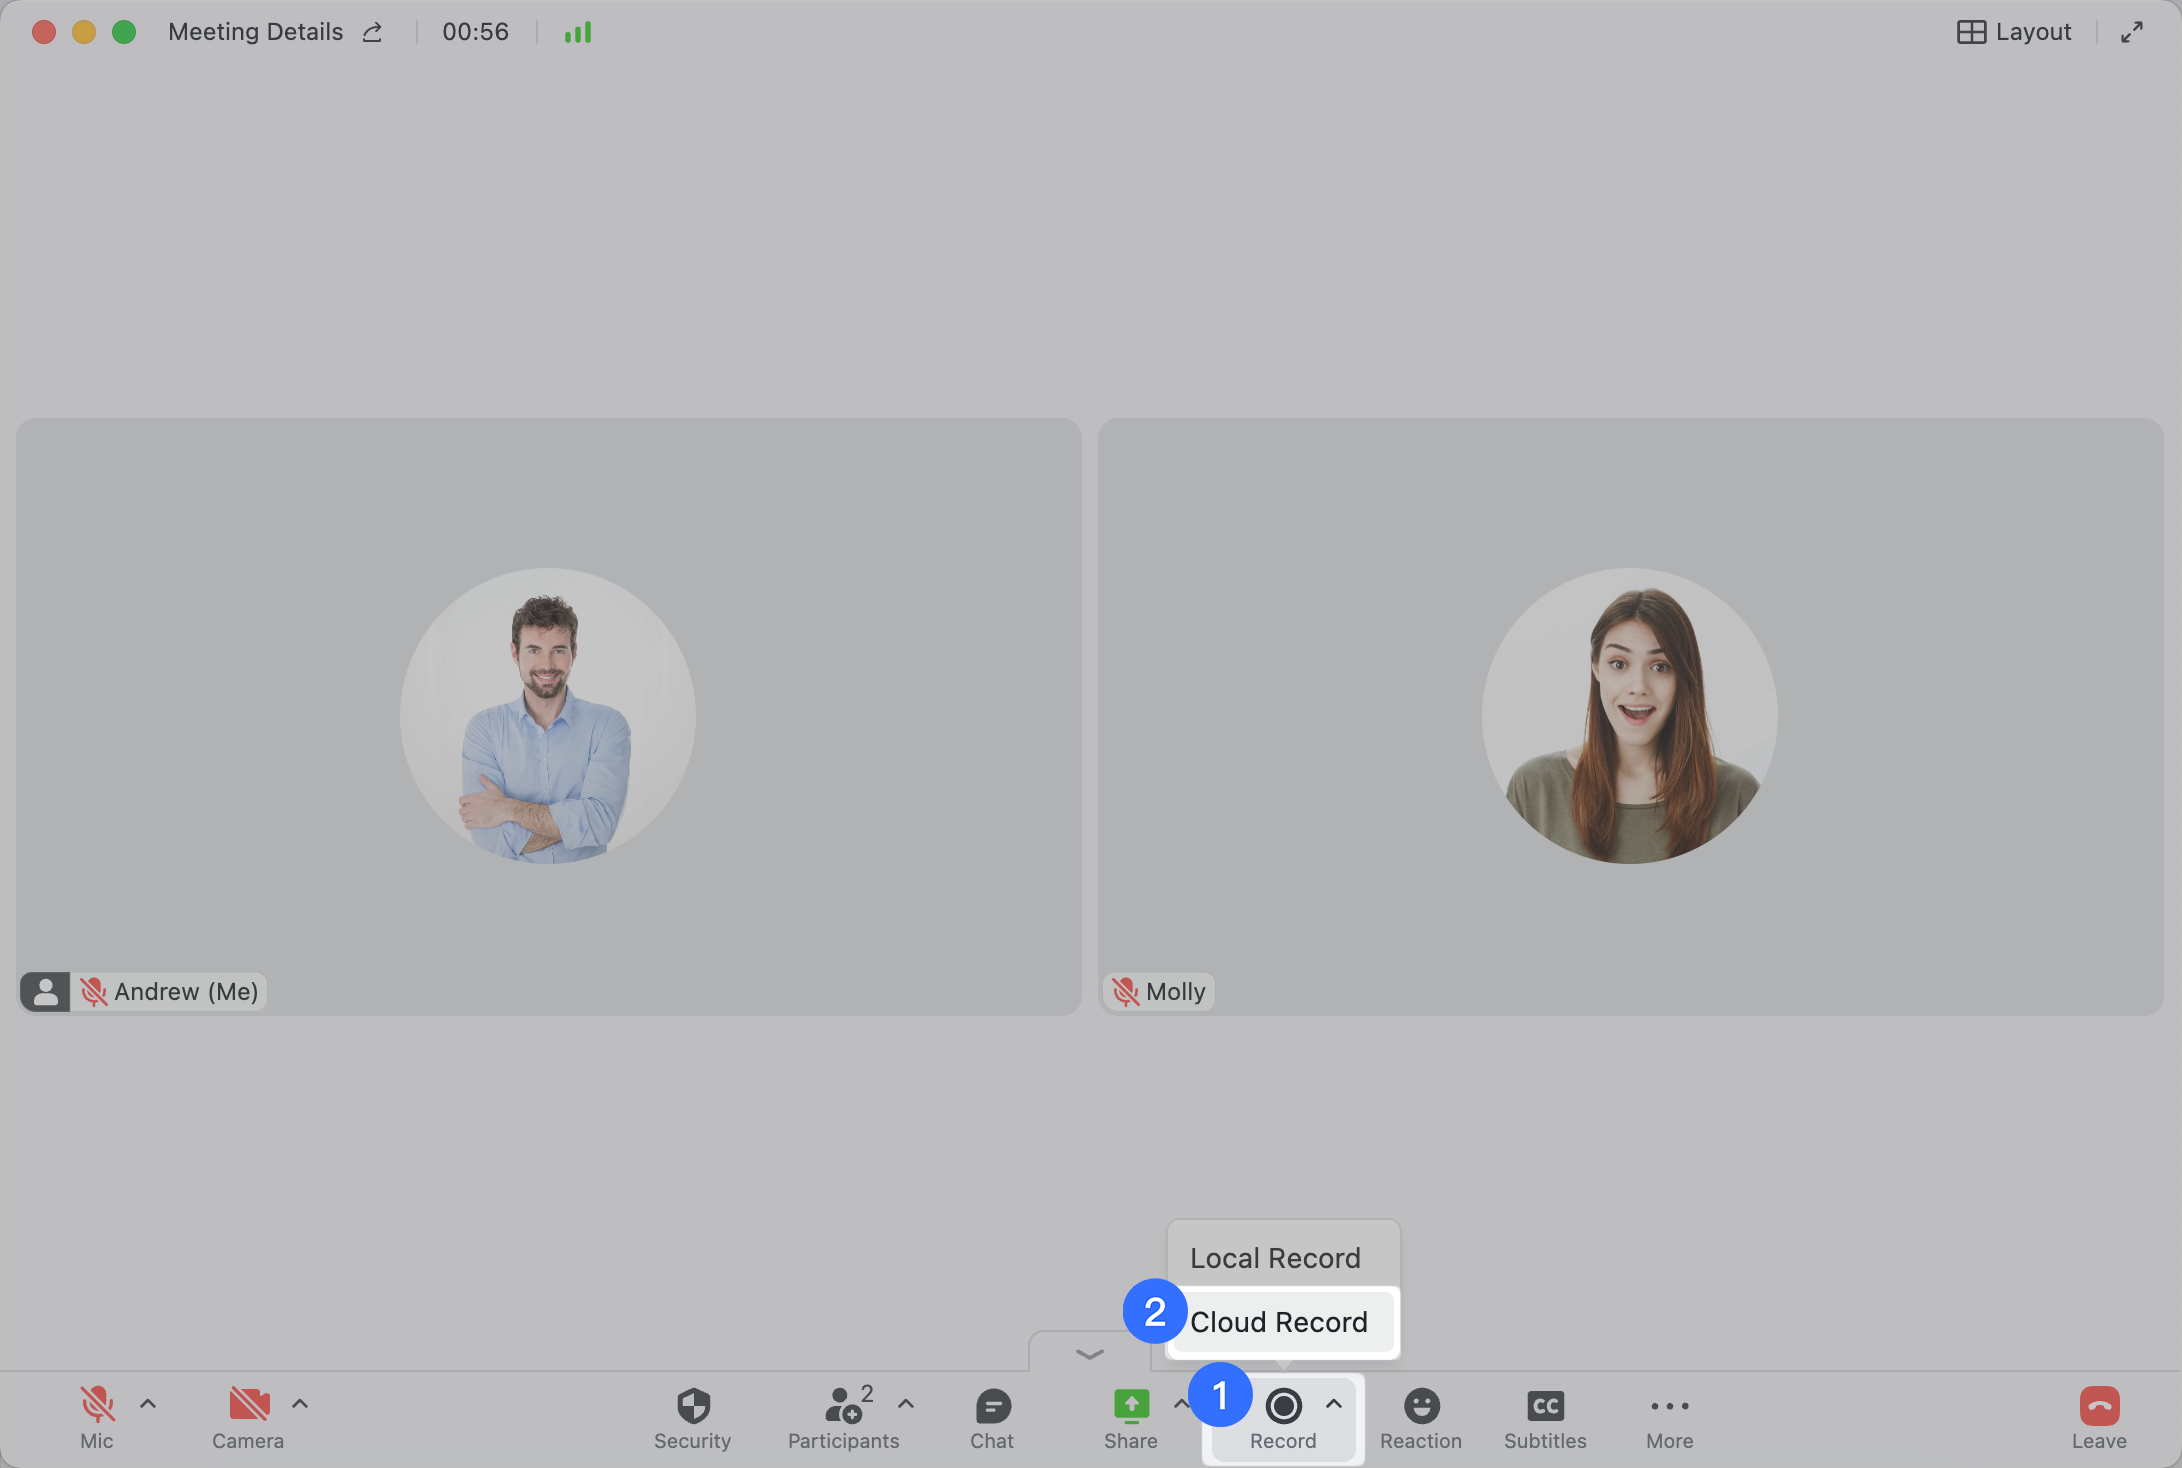Choose Local Record from menu
This screenshot has height=1468, width=2182.
coord(1283,1258)
